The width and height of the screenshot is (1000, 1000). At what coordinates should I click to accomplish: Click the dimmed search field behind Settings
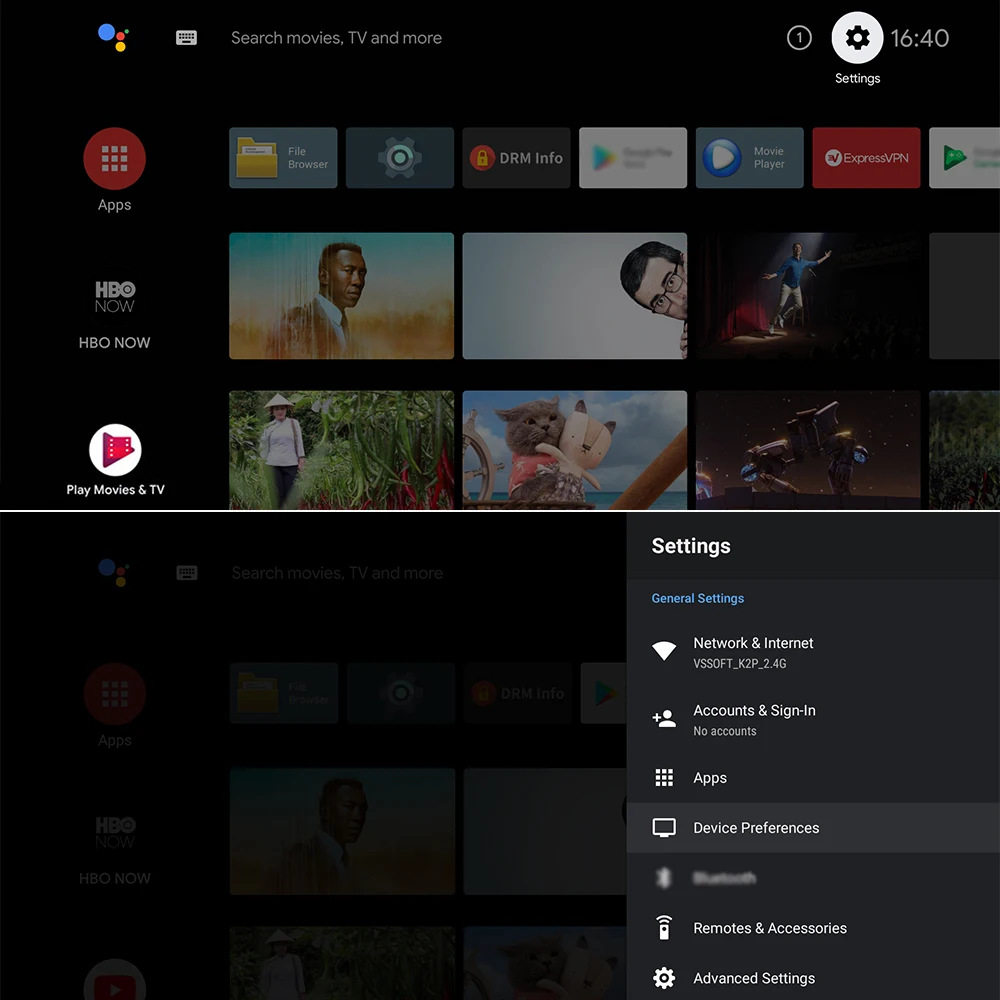337,573
